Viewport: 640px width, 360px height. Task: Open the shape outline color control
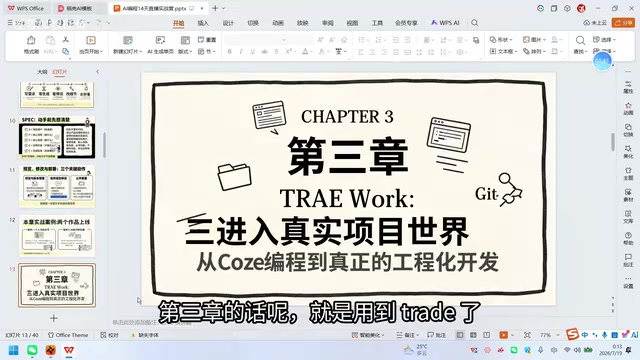pyautogui.click(x=556, y=51)
